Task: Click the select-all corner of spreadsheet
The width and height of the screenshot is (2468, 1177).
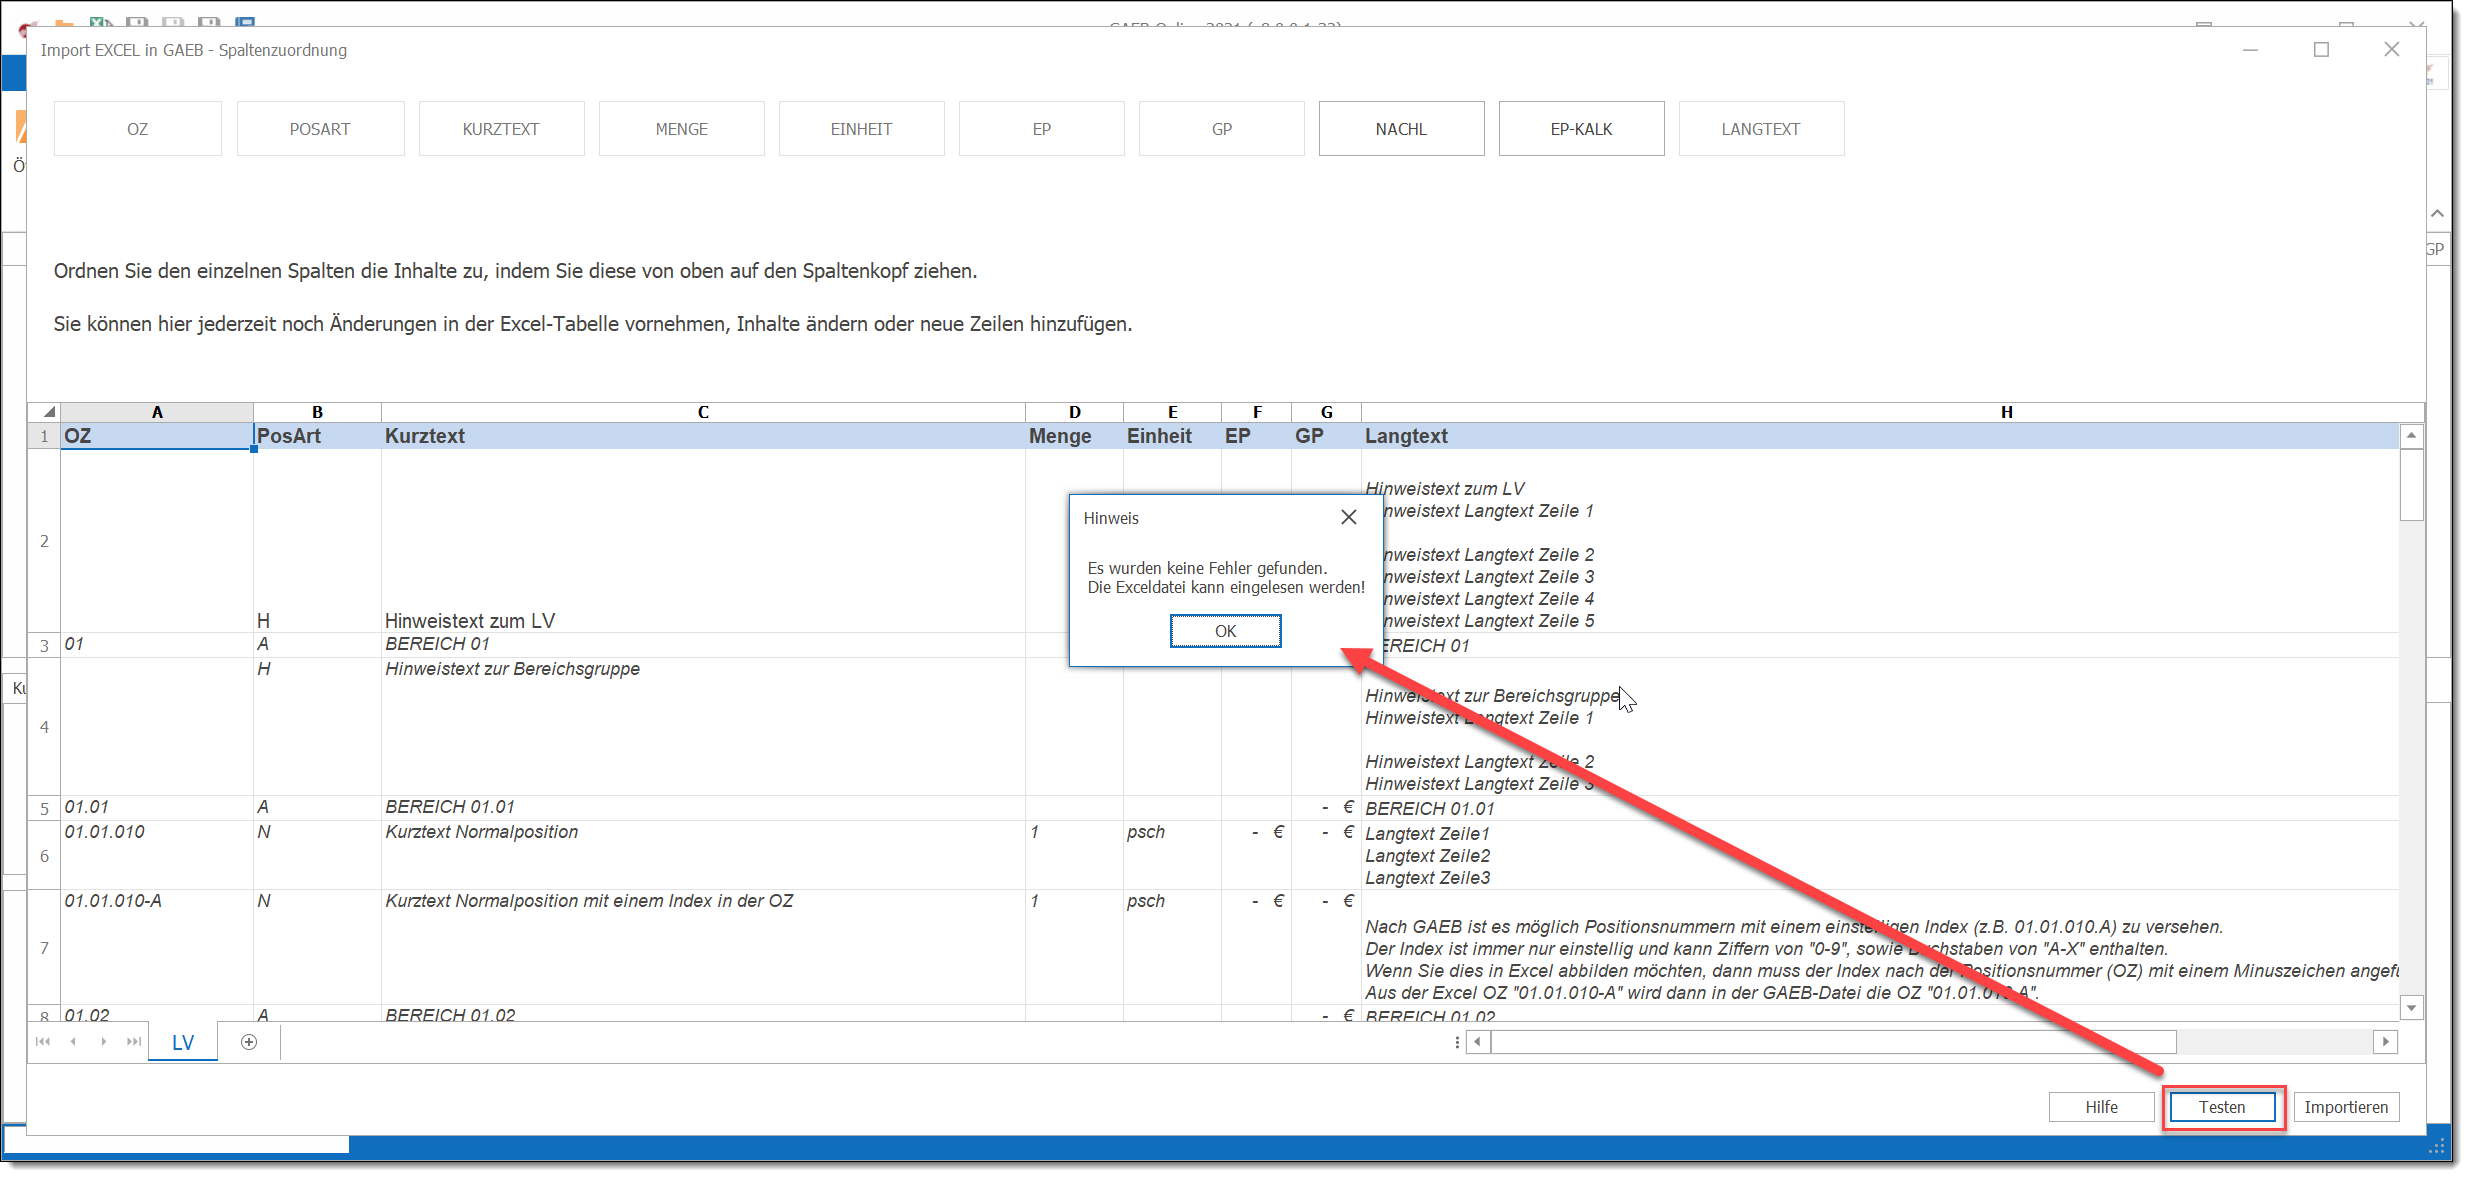Action: [48, 412]
